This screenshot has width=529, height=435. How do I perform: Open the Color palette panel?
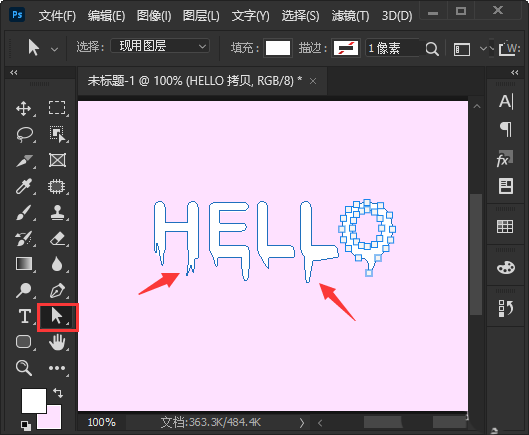(x=506, y=268)
